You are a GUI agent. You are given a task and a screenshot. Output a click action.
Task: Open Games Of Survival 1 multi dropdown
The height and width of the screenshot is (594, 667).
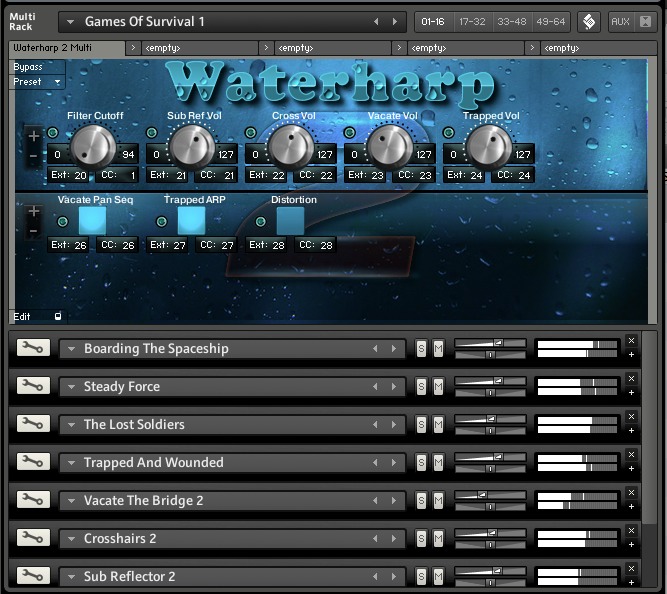[70, 21]
